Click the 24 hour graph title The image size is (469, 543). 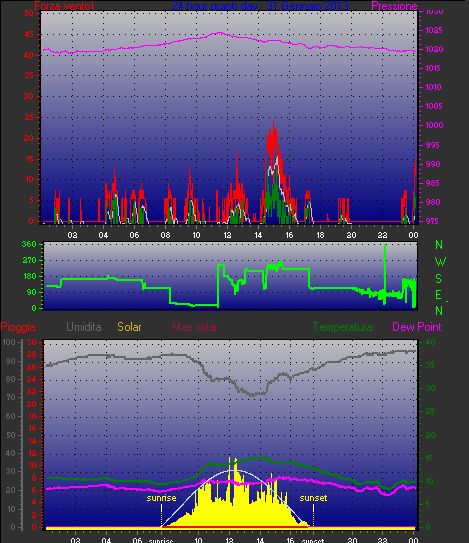click(x=260, y=6)
